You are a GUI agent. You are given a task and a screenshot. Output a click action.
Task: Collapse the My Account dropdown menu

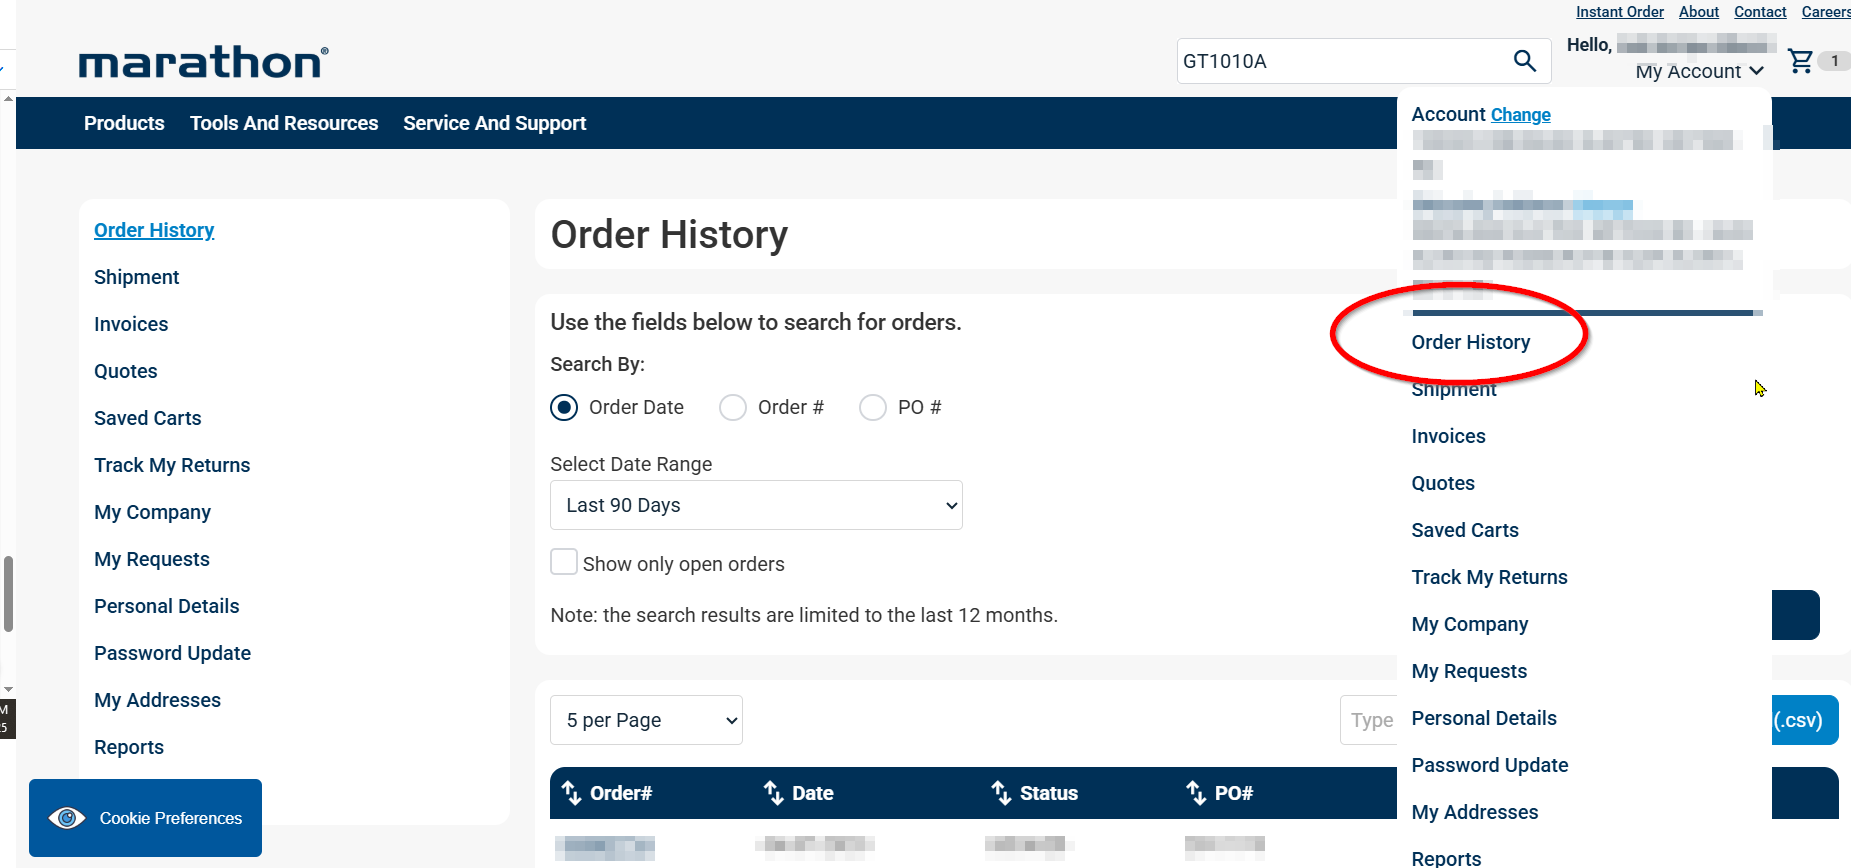click(x=1699, y=71)
